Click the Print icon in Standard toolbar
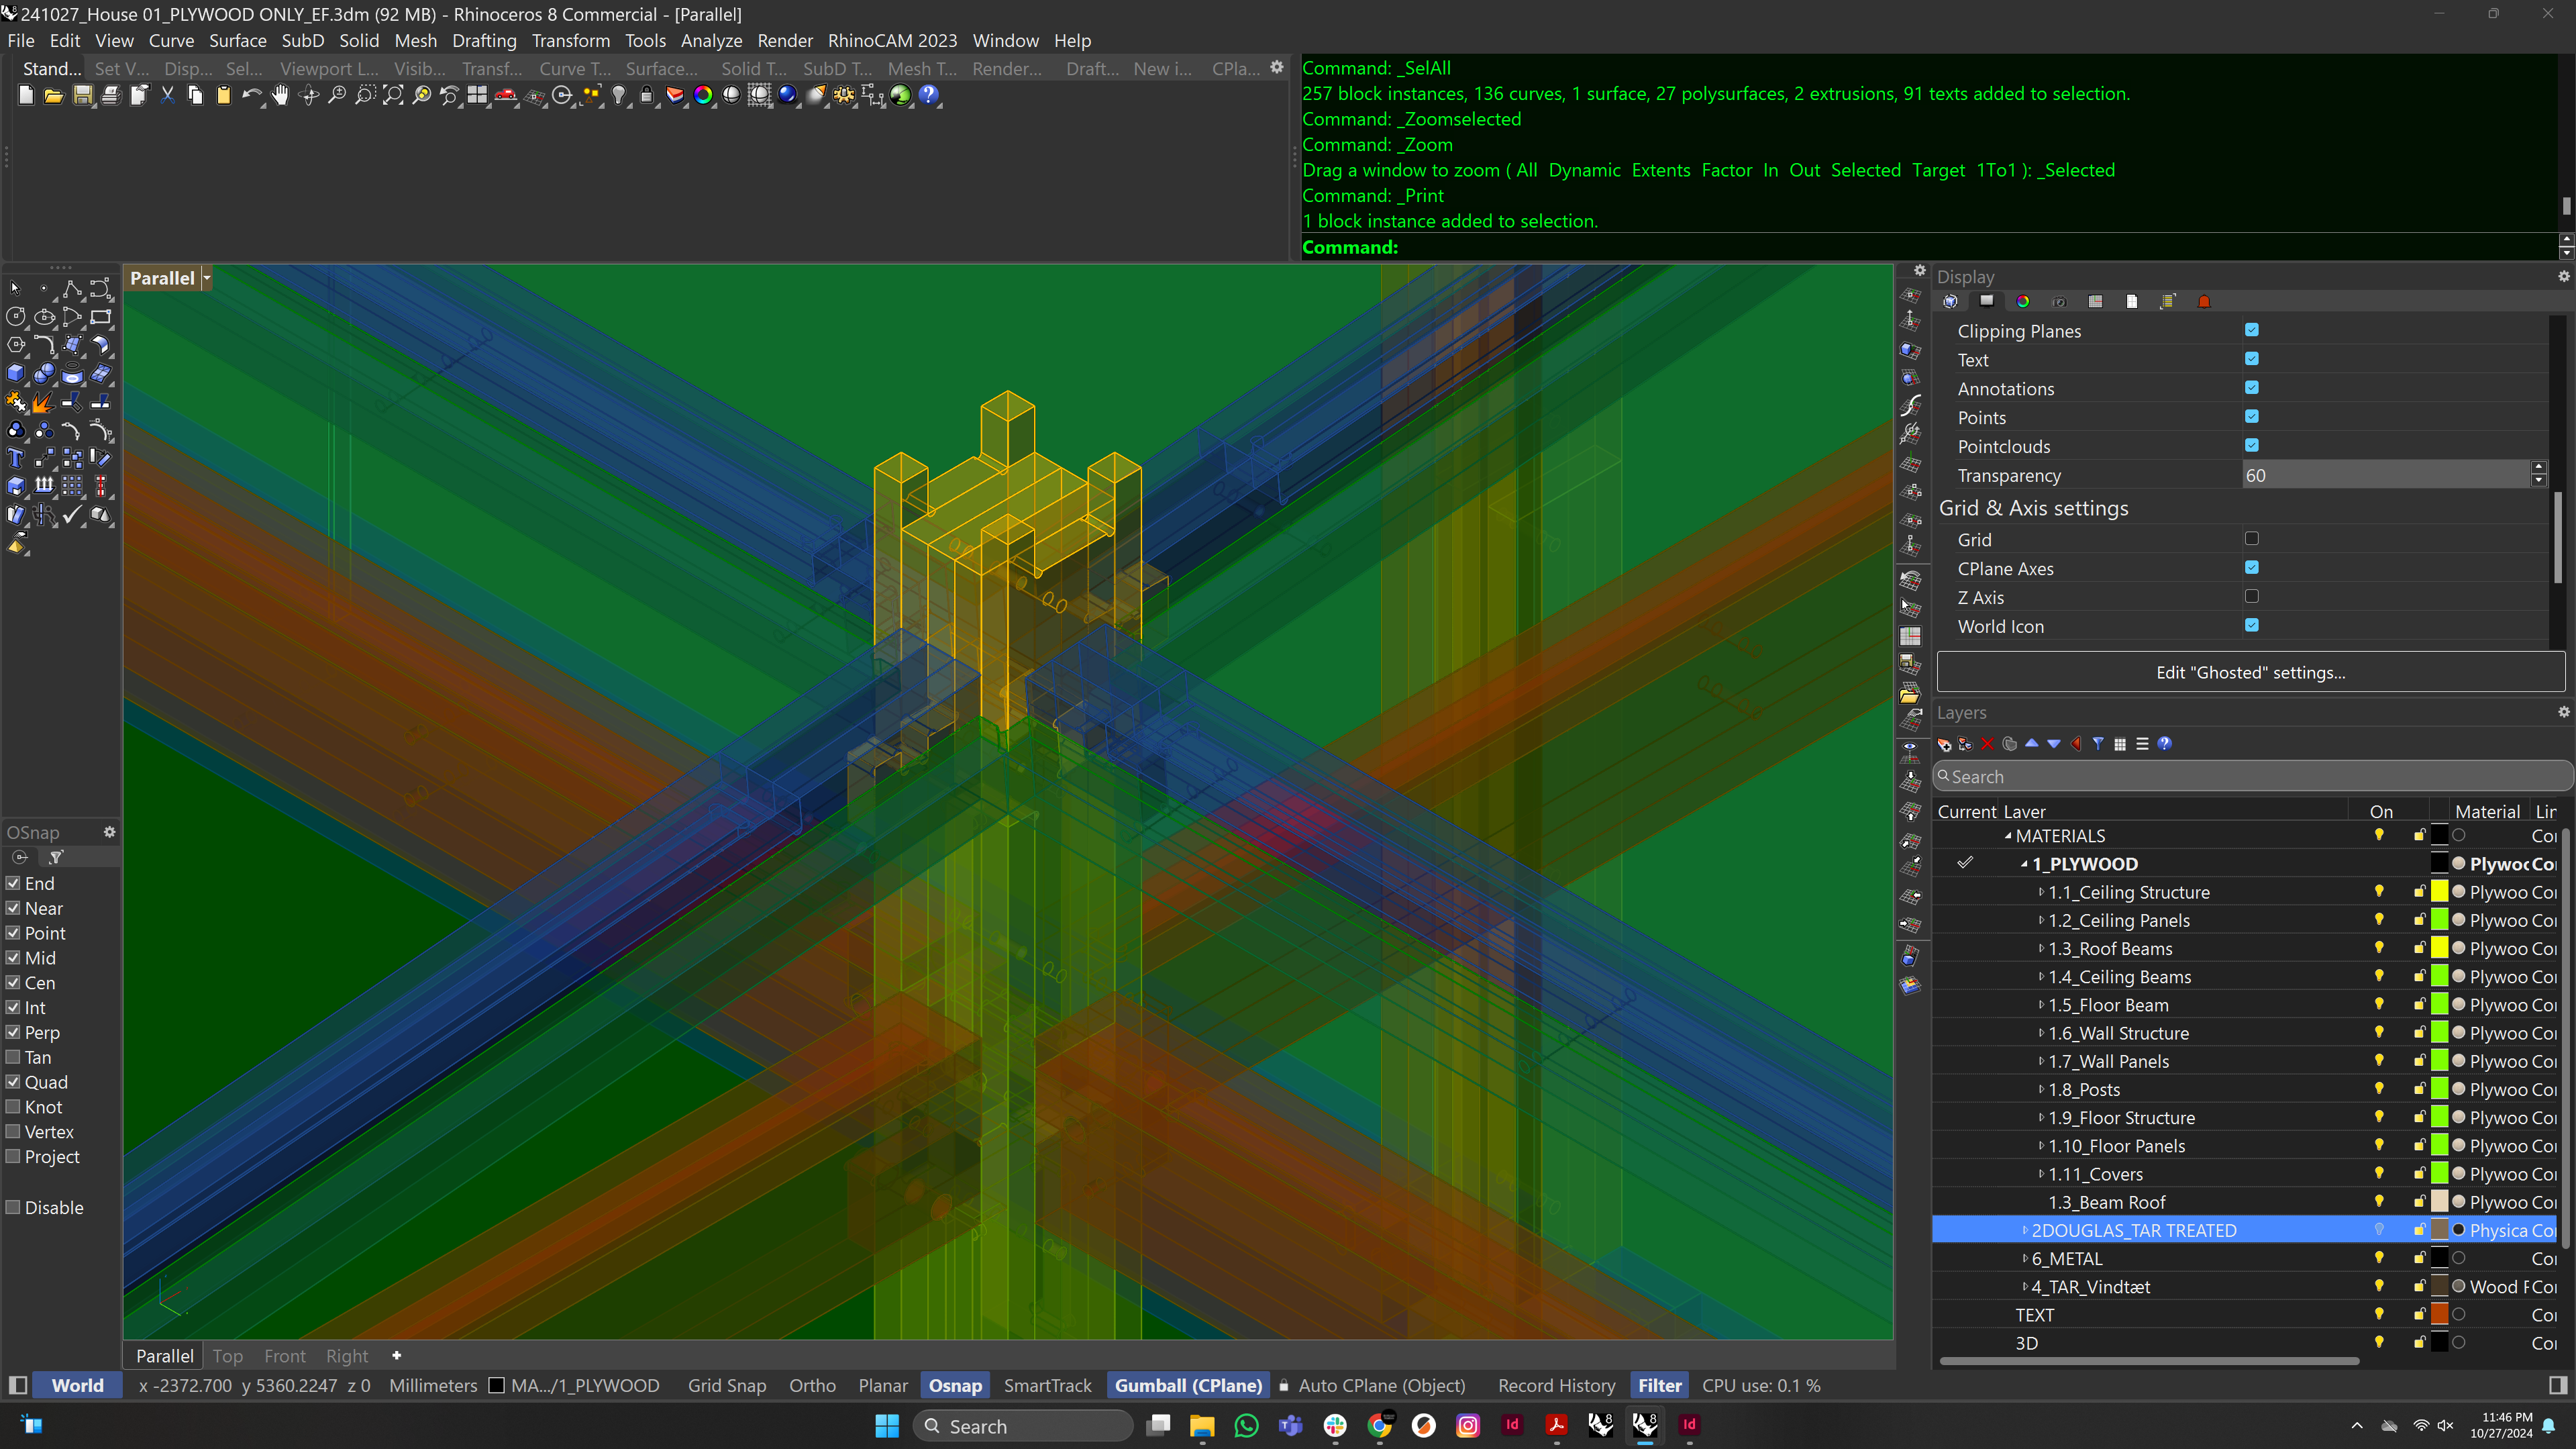 (111, 95)
